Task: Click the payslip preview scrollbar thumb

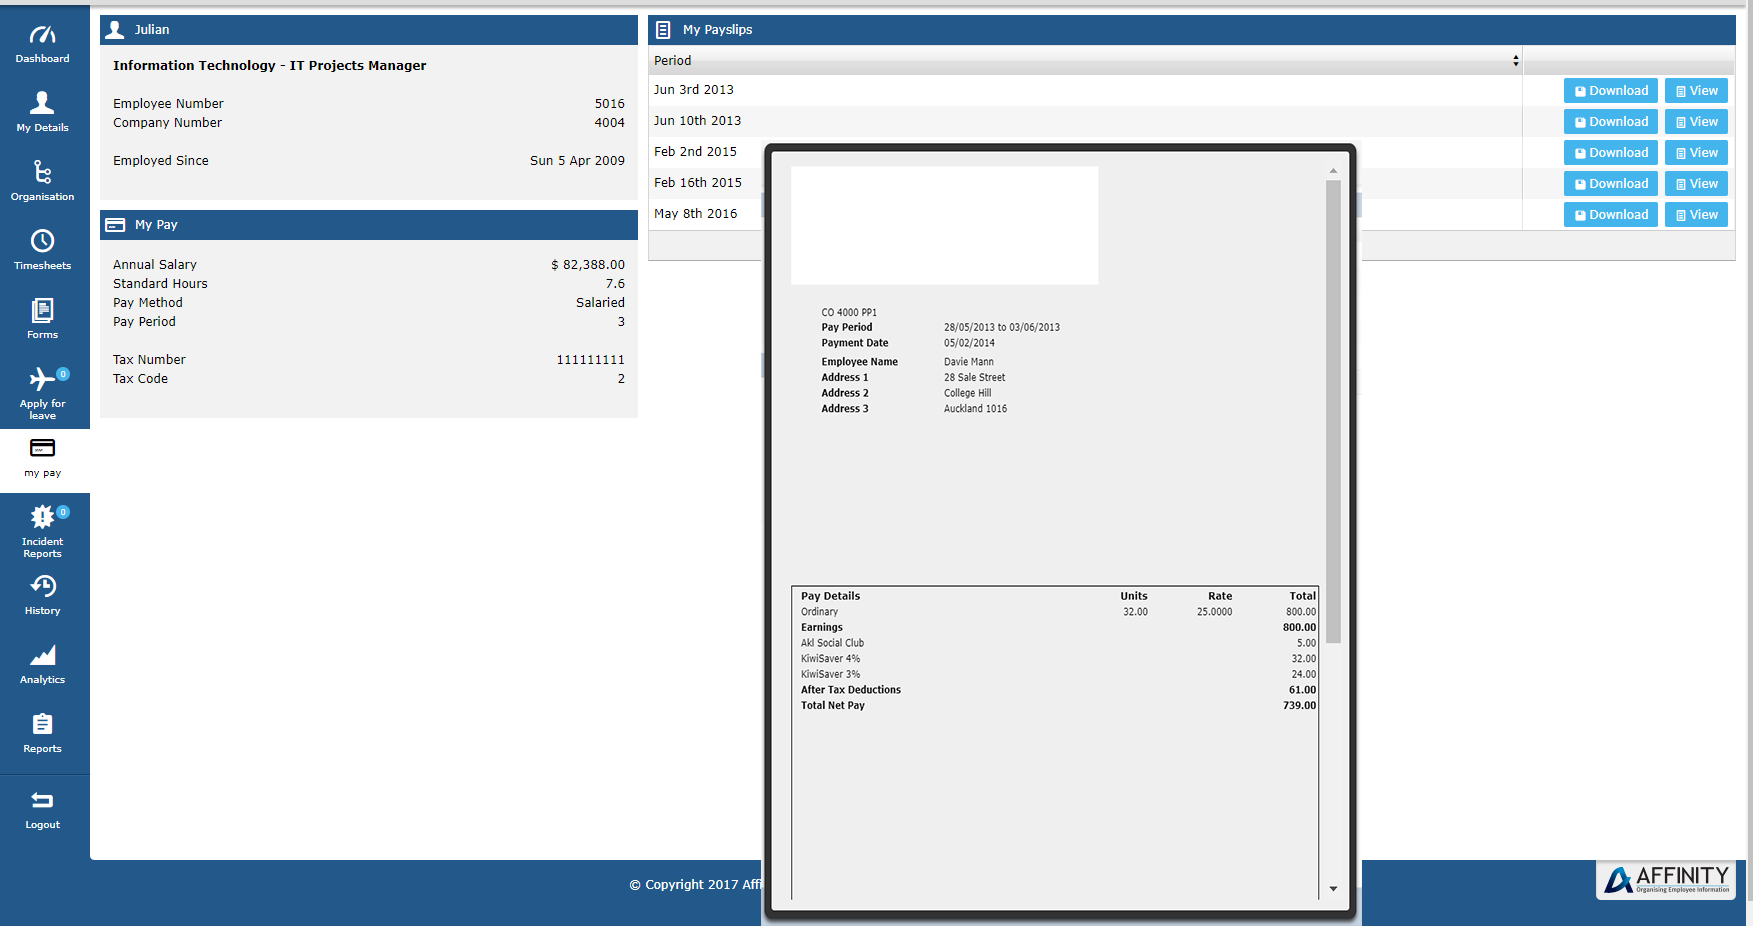Action: tap(1333, 412)
